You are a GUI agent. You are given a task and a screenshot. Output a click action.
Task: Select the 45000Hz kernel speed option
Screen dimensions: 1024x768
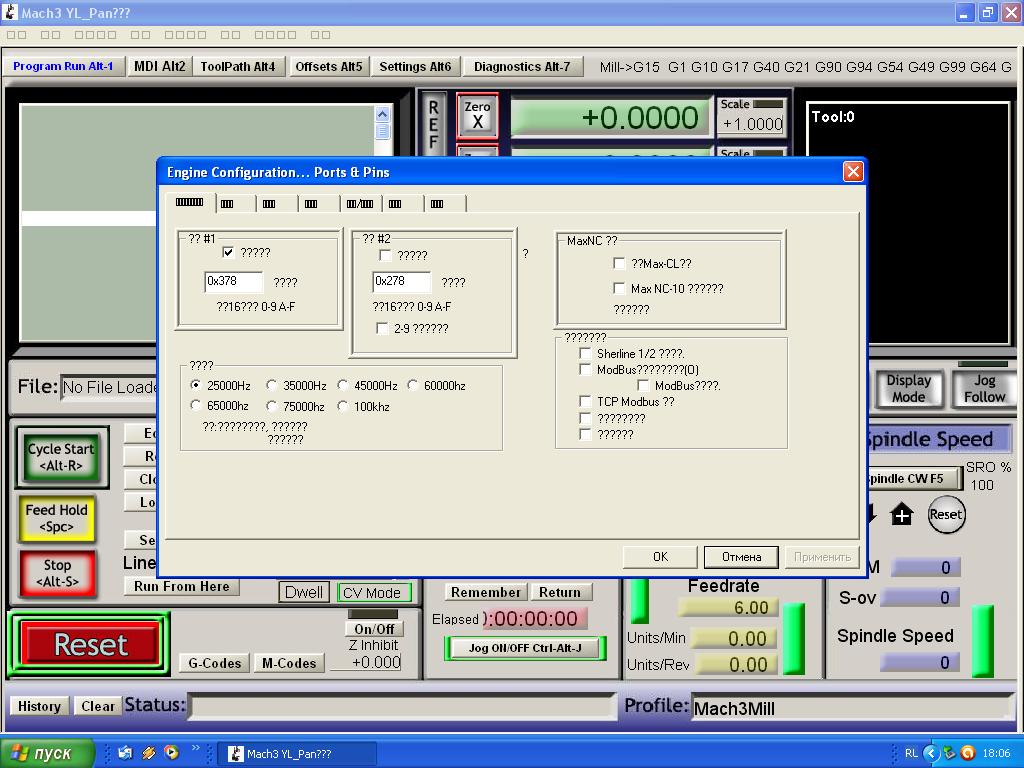pyautogui.click(x=343, y=386)
